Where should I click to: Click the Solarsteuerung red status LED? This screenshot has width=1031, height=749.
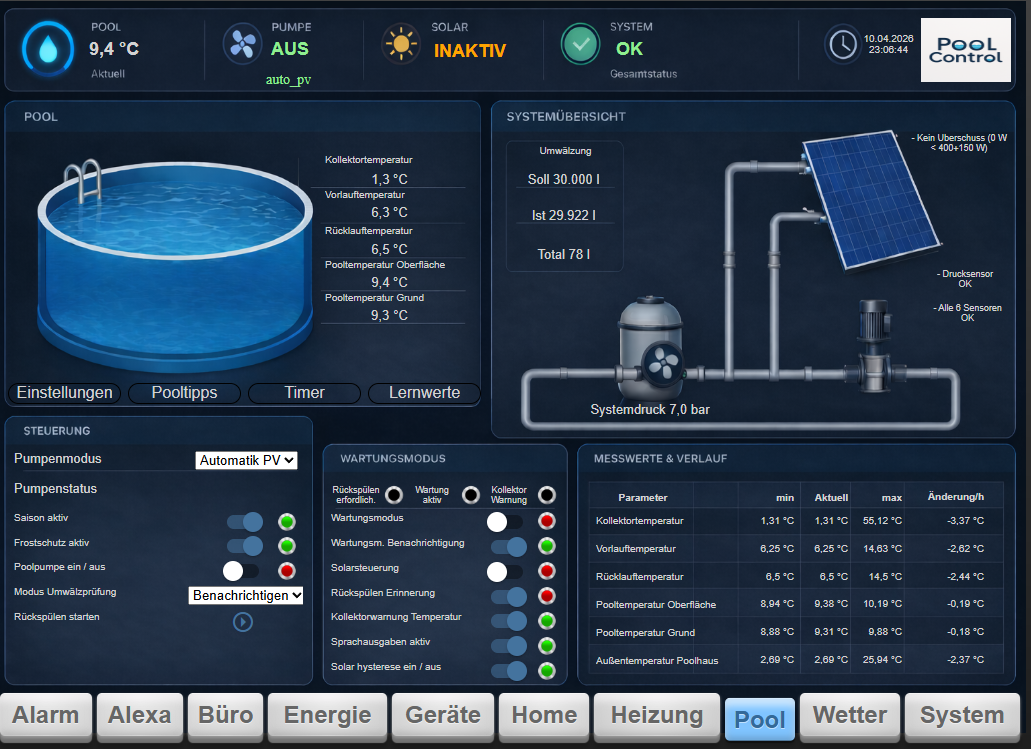(546, 571)
